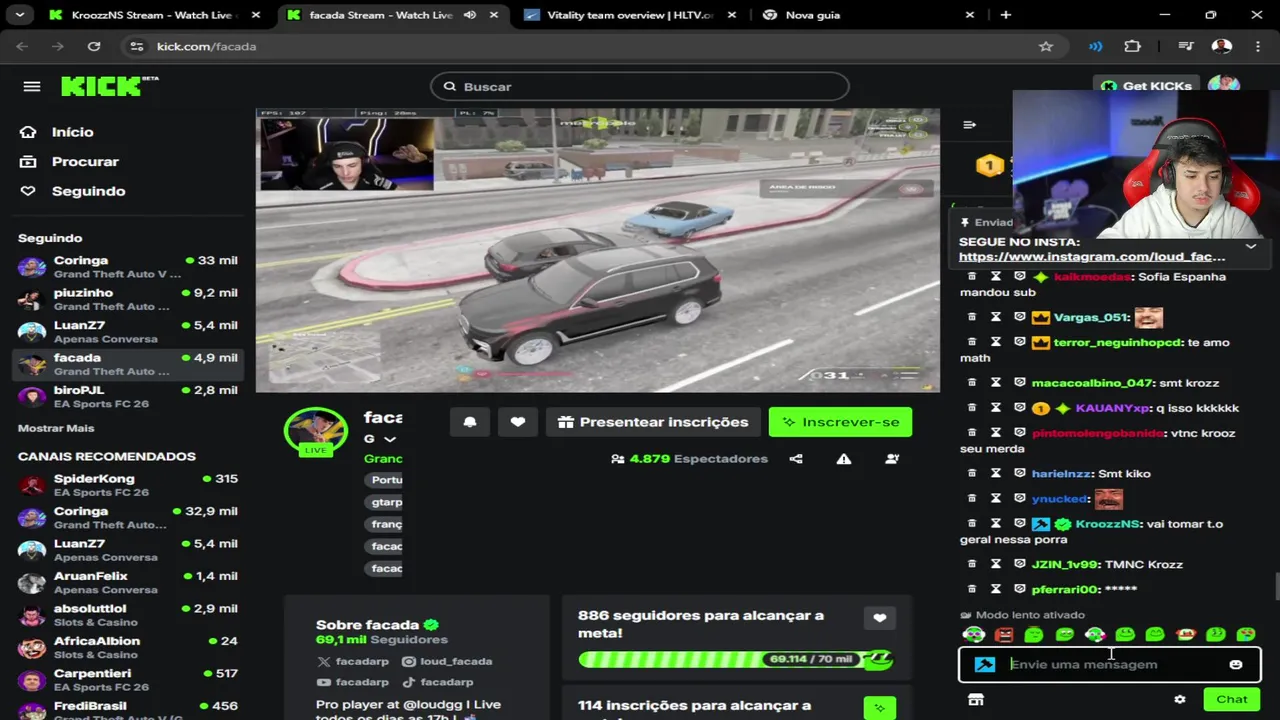1280x720 pixels.
Task: Report the stream with the warning icon
Action: (x=844, y=459)
